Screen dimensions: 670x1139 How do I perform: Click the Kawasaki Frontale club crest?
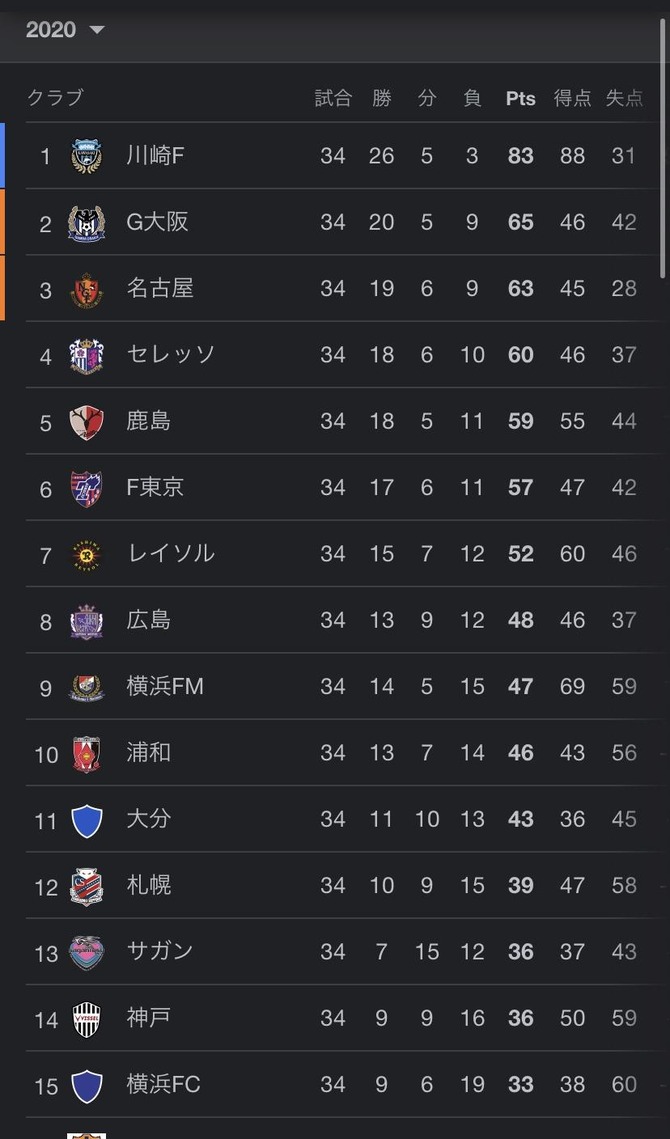coord(86,155)
